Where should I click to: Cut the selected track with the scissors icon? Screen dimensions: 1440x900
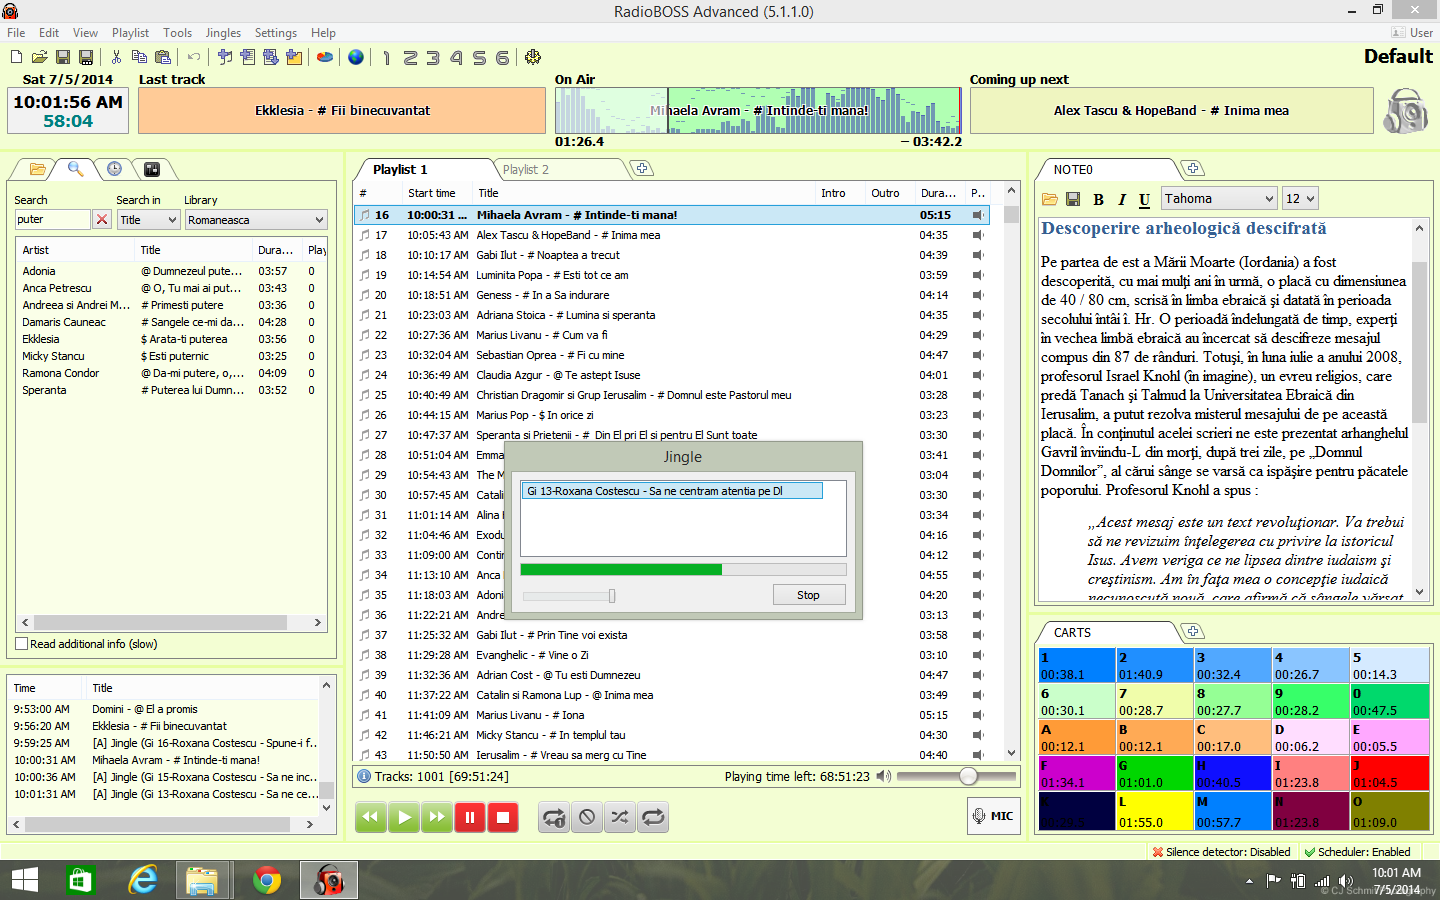(x=116, y=57)
